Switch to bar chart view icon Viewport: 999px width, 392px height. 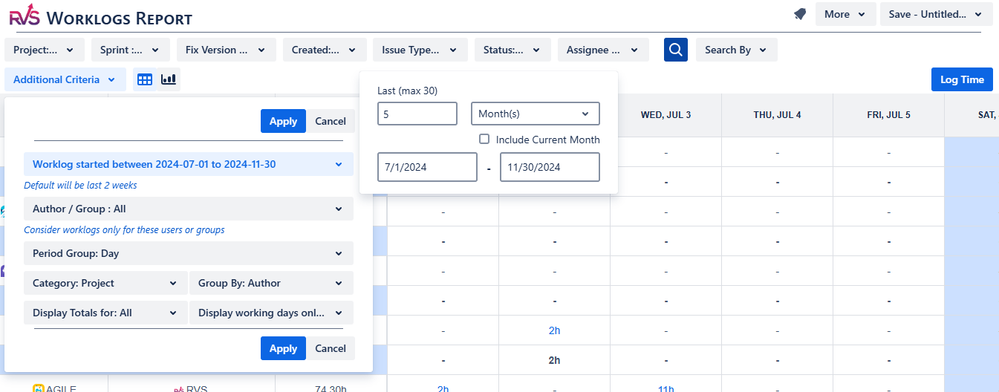coord(169,80)
